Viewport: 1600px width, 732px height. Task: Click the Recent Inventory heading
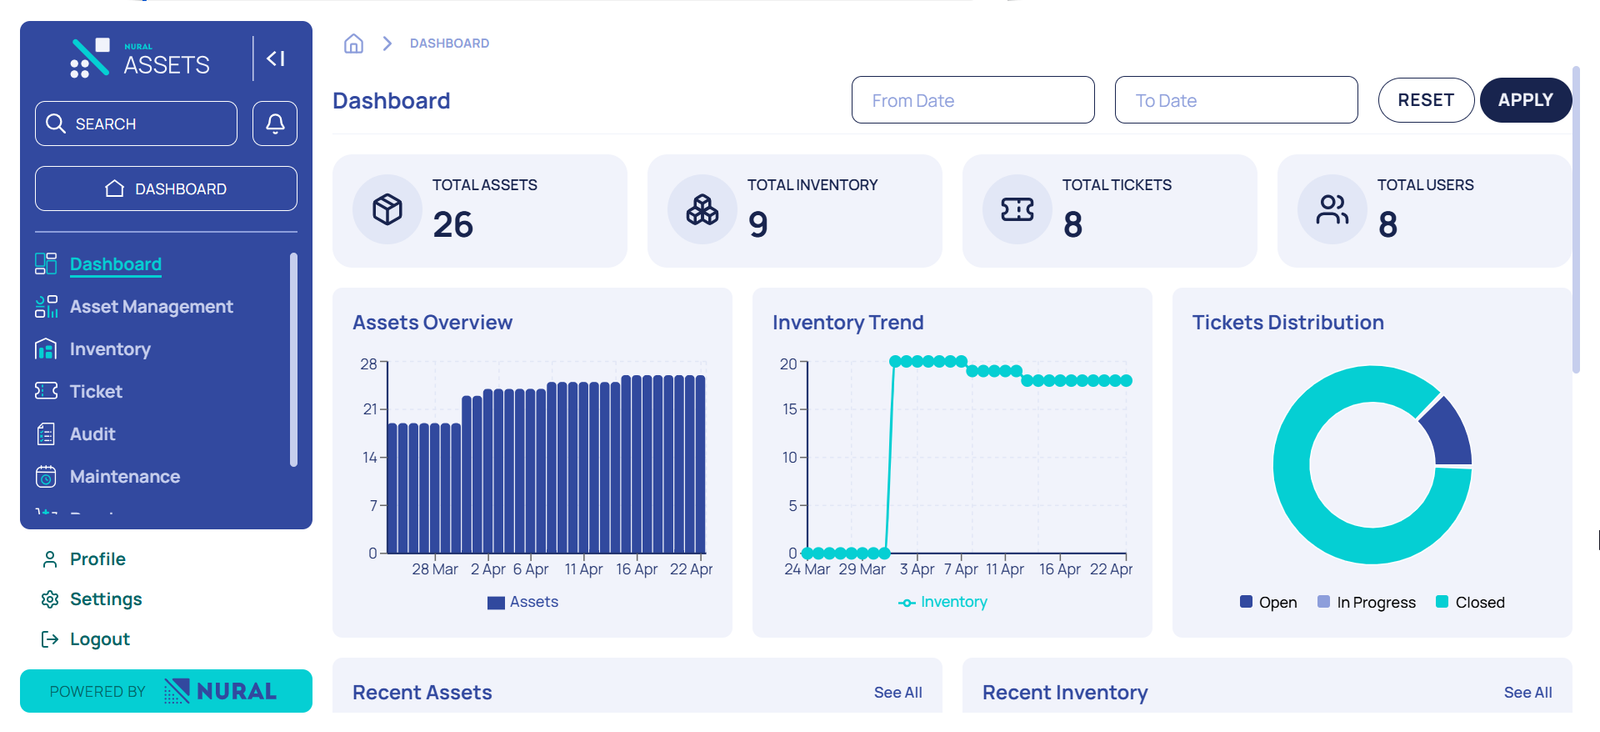tap(1065, 692)
